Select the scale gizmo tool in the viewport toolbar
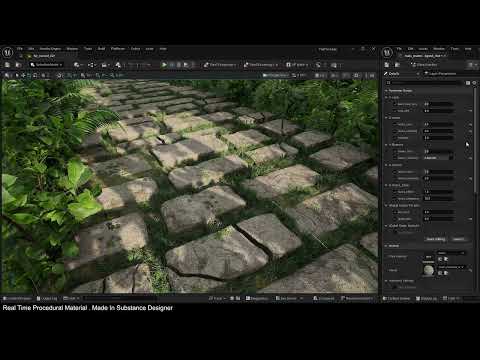Image resolution: width=480 pixels, height=360 pixels. click(35, 76)
